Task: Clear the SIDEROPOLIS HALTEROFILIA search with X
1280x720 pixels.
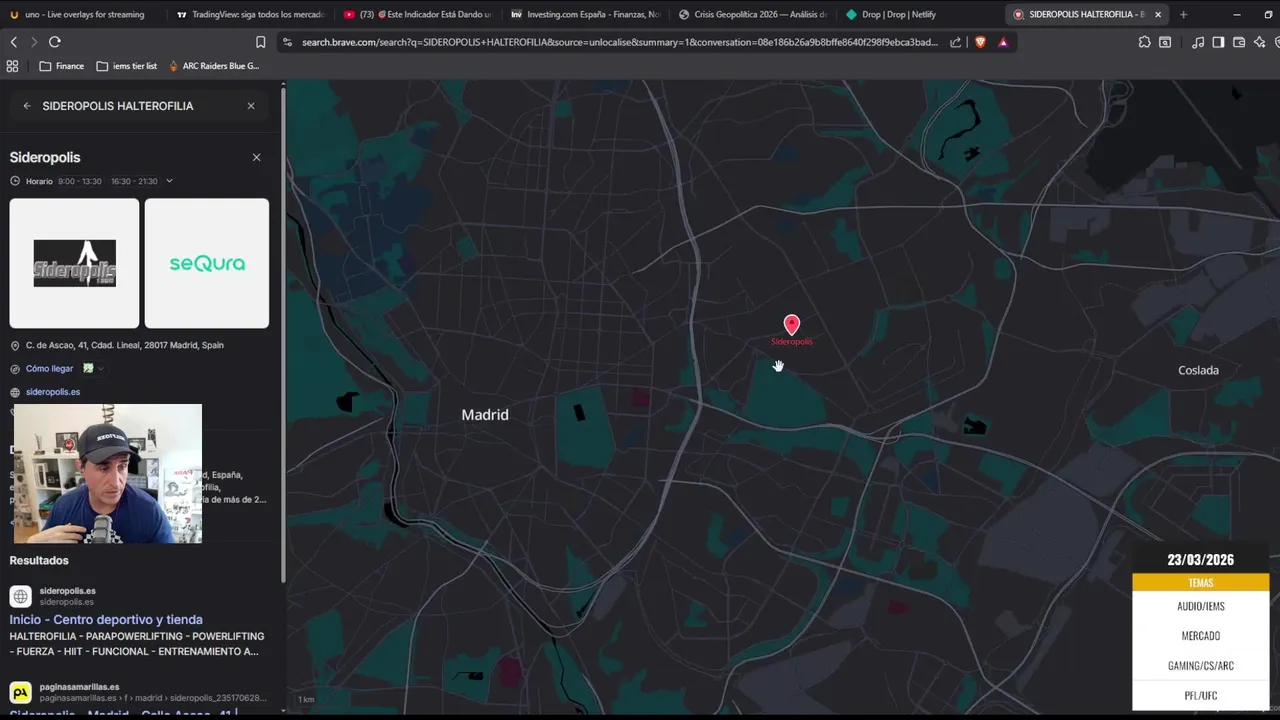Action: [251, 106]
